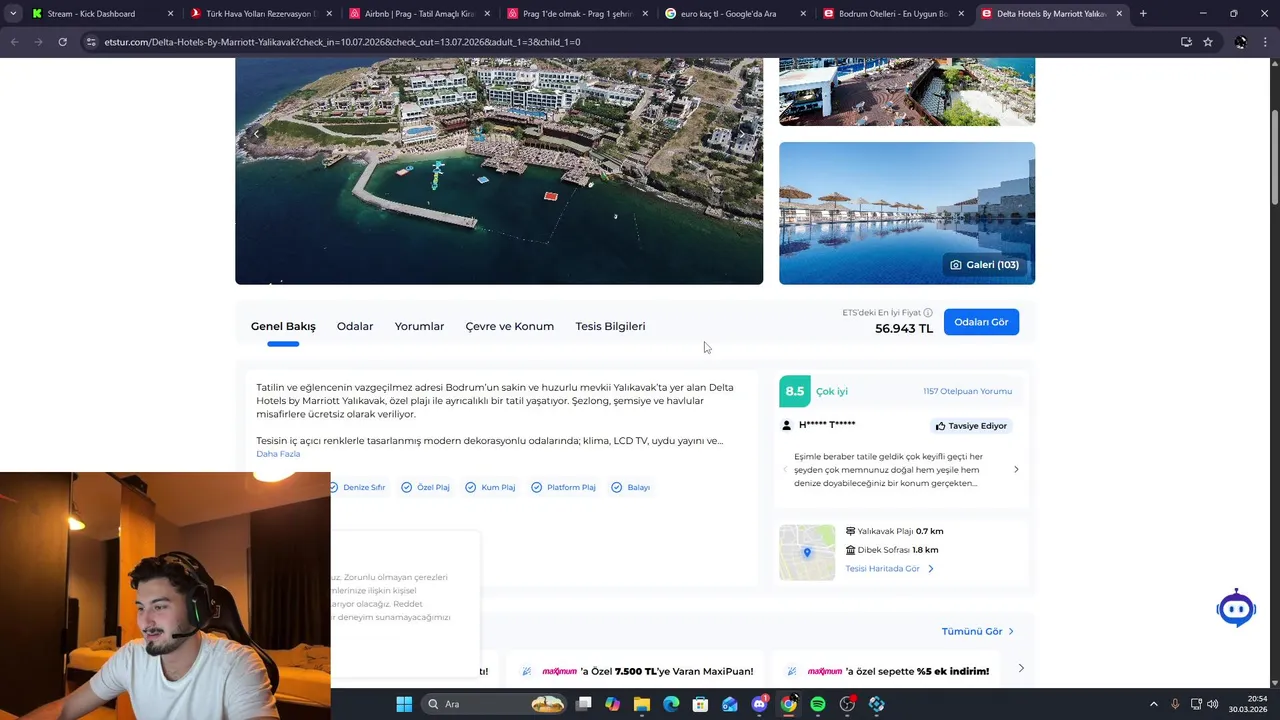The width and height of the screenshot is (1280, 720).
Task: Select the Genel Bakış tab
Action: [x=283, y=326]
